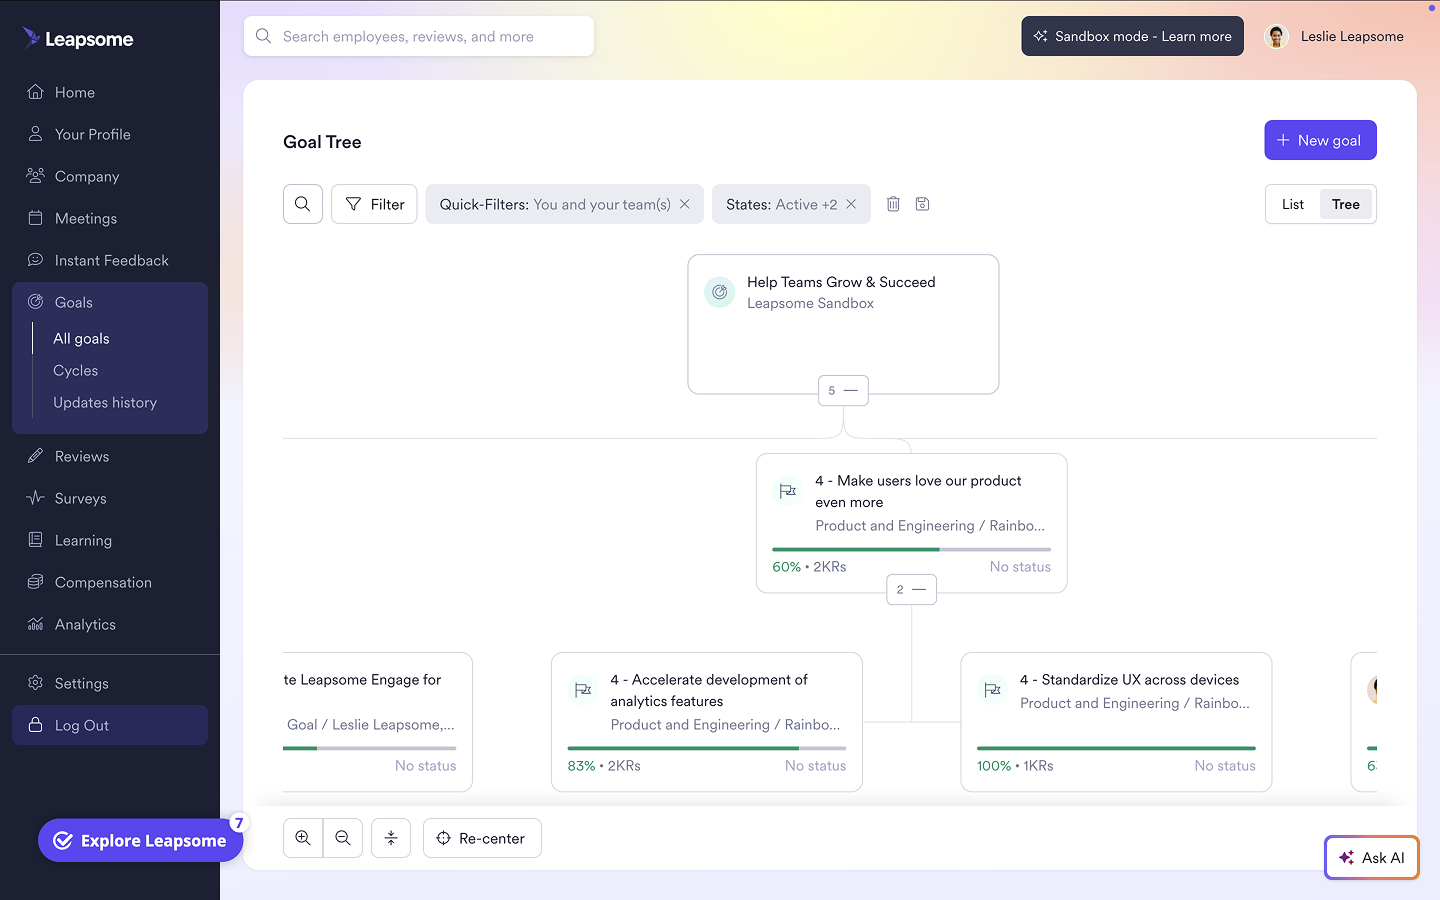This screenshot has height=900, width=1440.
Task: Keep Tree view selected in view toggle
Action: click(x=1346, y=203)
